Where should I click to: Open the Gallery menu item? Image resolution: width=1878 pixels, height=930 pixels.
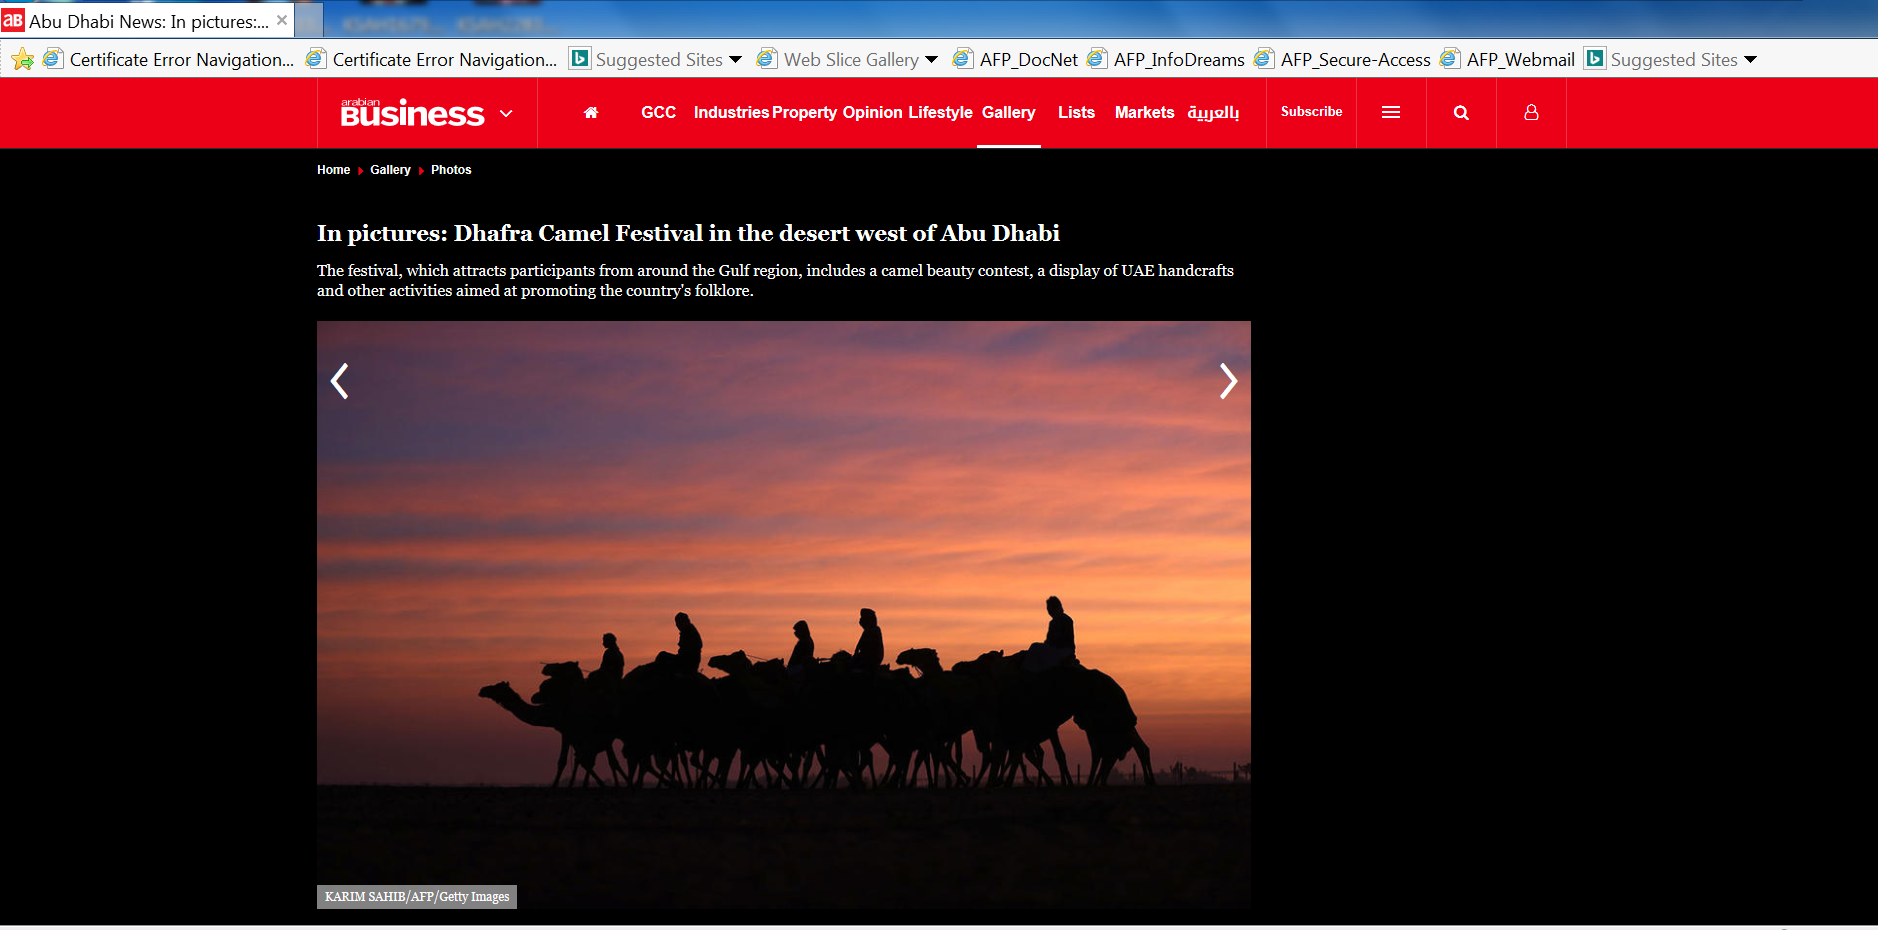pos(1008,113)
